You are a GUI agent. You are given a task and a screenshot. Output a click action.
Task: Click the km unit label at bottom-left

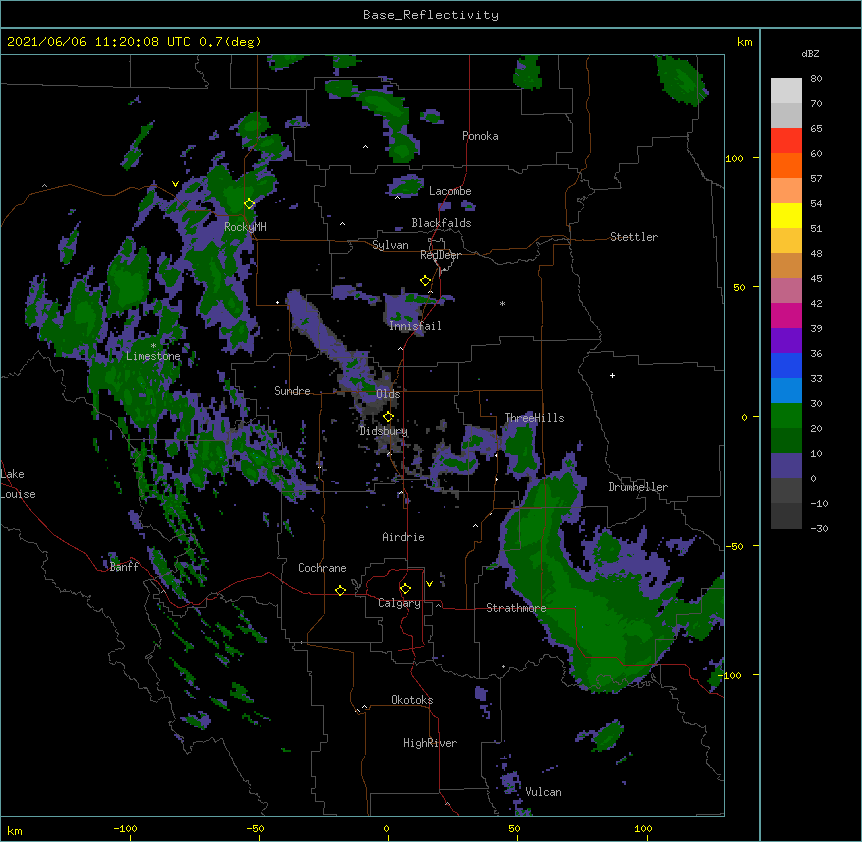pyautogui.click(x=15, y=830)
